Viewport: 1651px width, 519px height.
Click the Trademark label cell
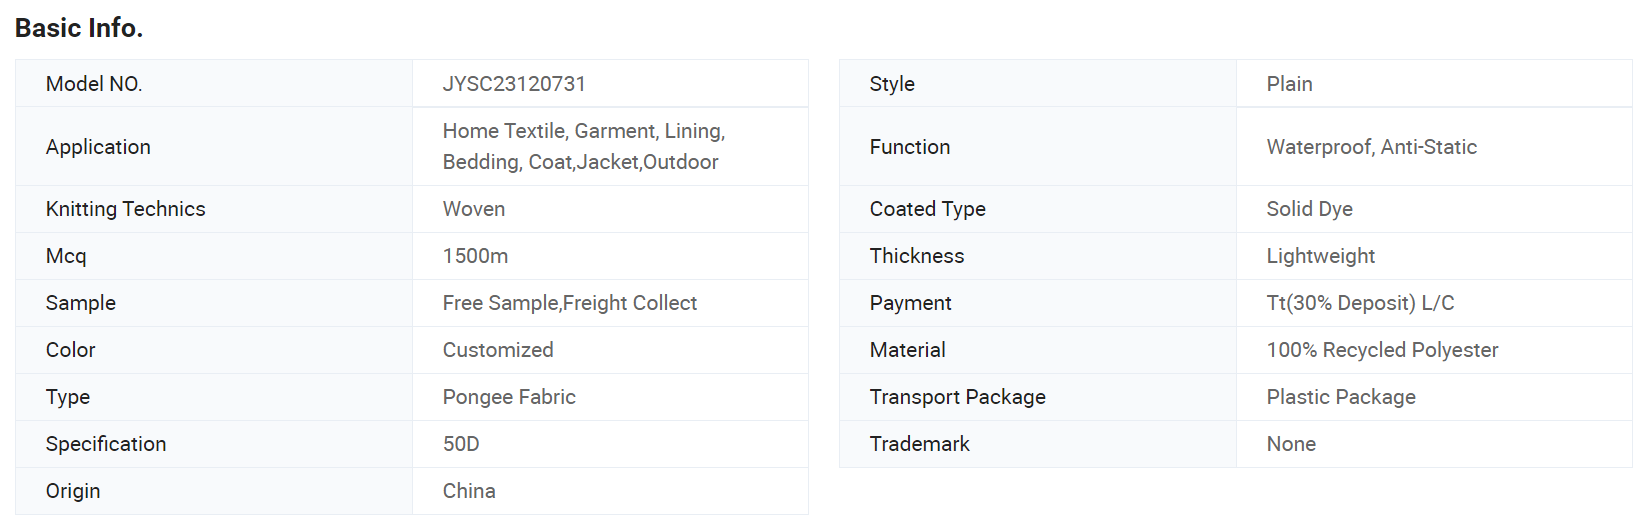1038,444
